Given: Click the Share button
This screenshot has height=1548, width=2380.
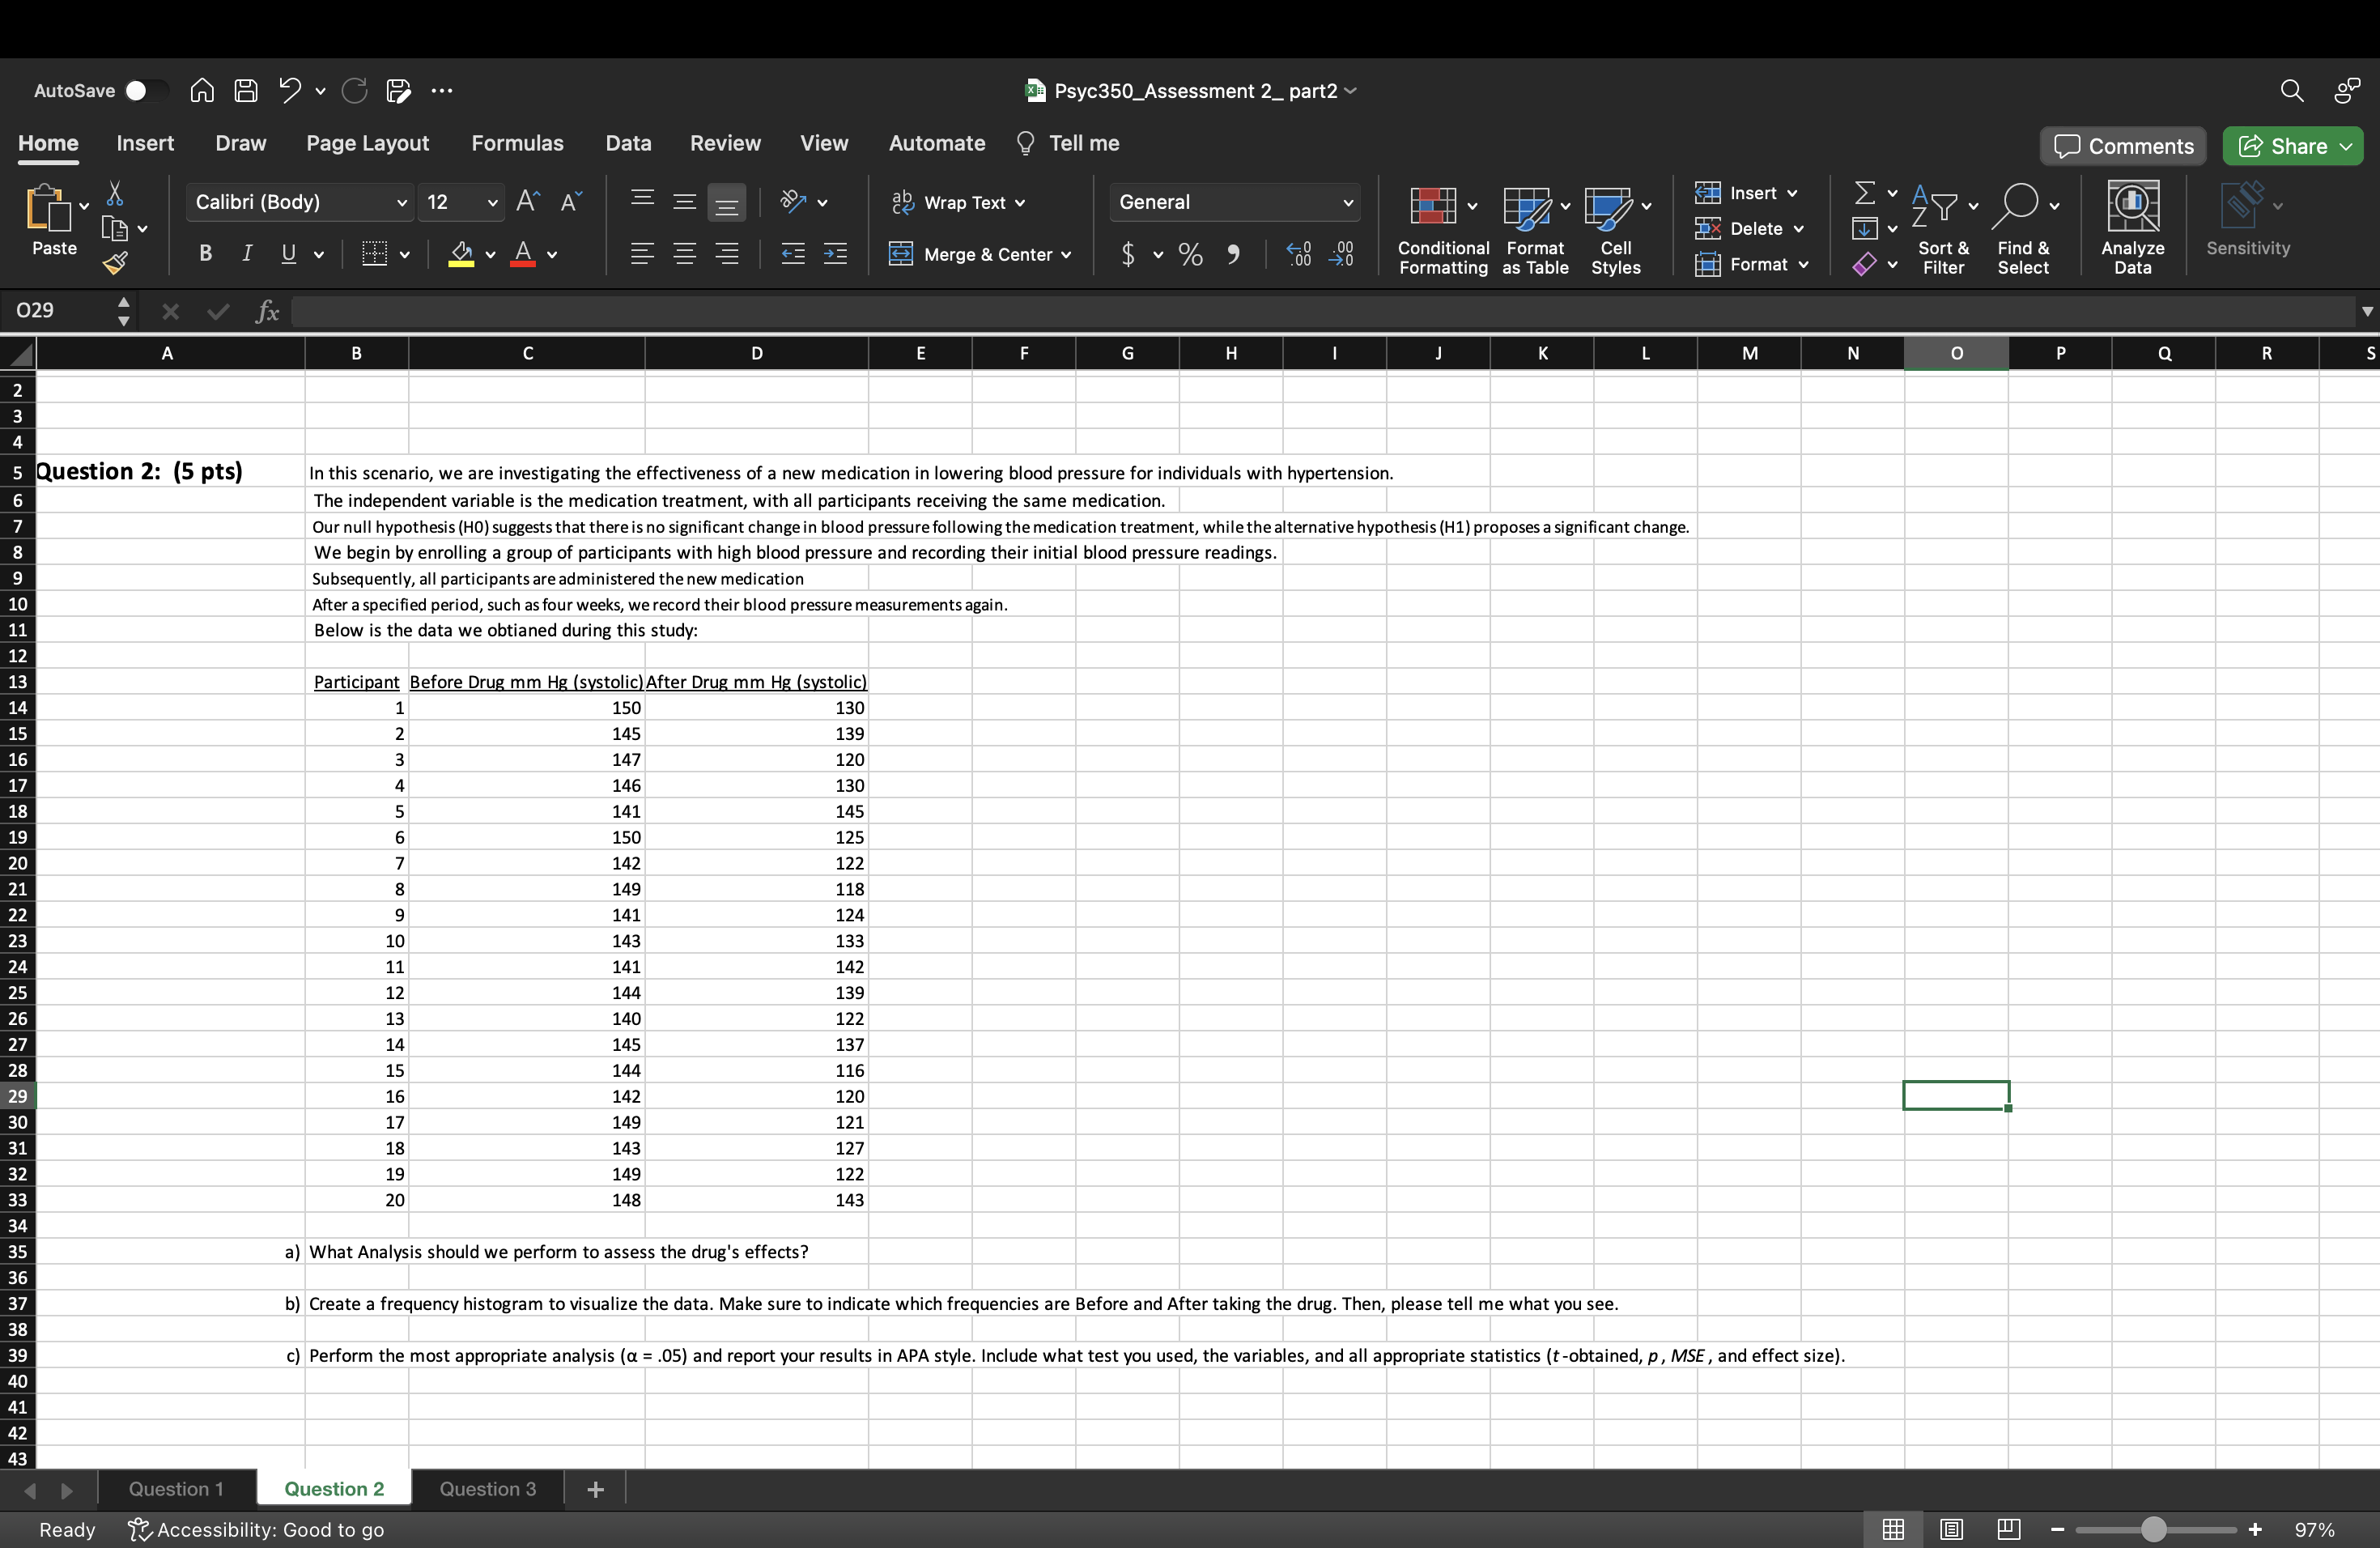Looking at the screenshot, I should [x=2284, y=146].
